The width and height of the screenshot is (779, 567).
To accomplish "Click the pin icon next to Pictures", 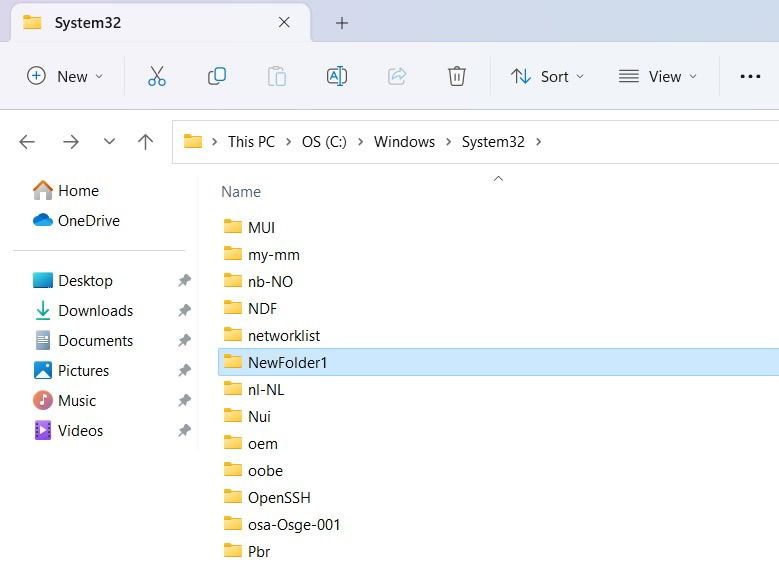I will (184, 370).
